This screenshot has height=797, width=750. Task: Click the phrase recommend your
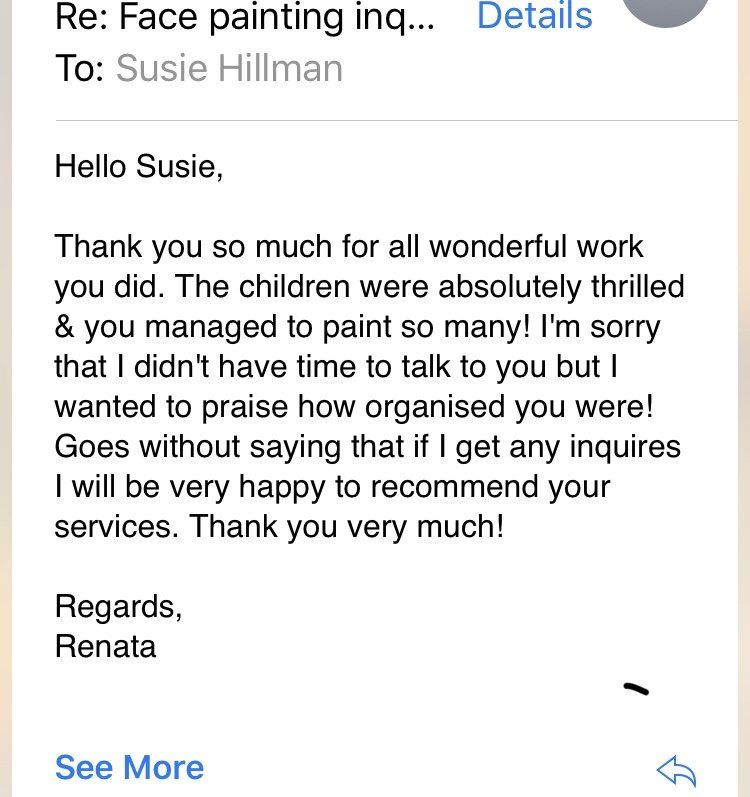(490, 487)
